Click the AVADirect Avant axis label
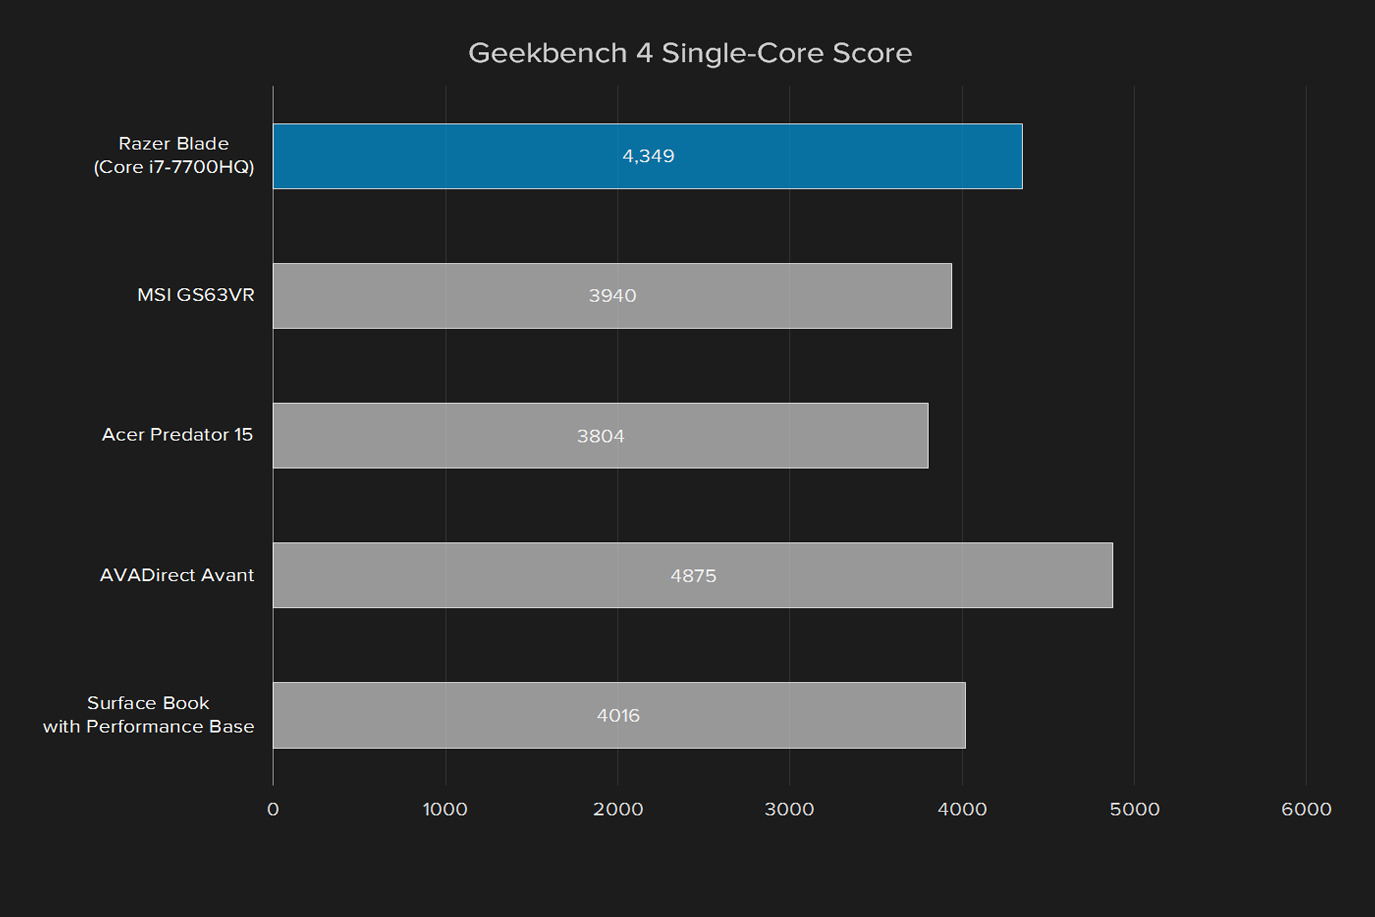1375x917 pixels. pyautogui.click(x=177, y=575)
